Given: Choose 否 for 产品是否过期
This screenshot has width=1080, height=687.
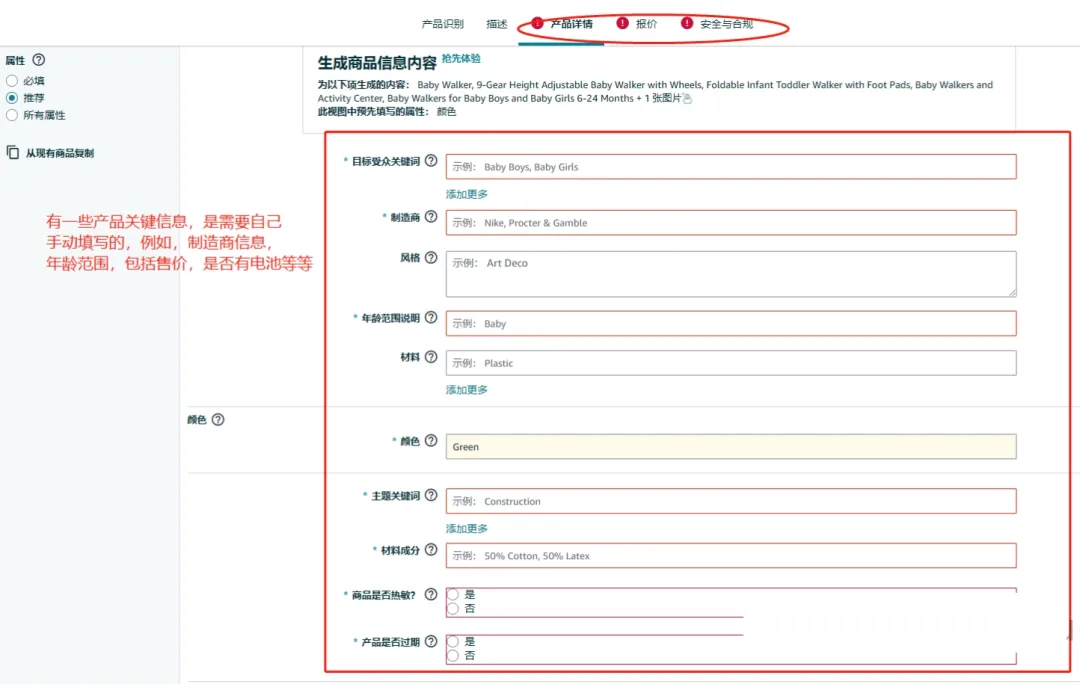Looking at the screenshot, I should click(453, 655).
